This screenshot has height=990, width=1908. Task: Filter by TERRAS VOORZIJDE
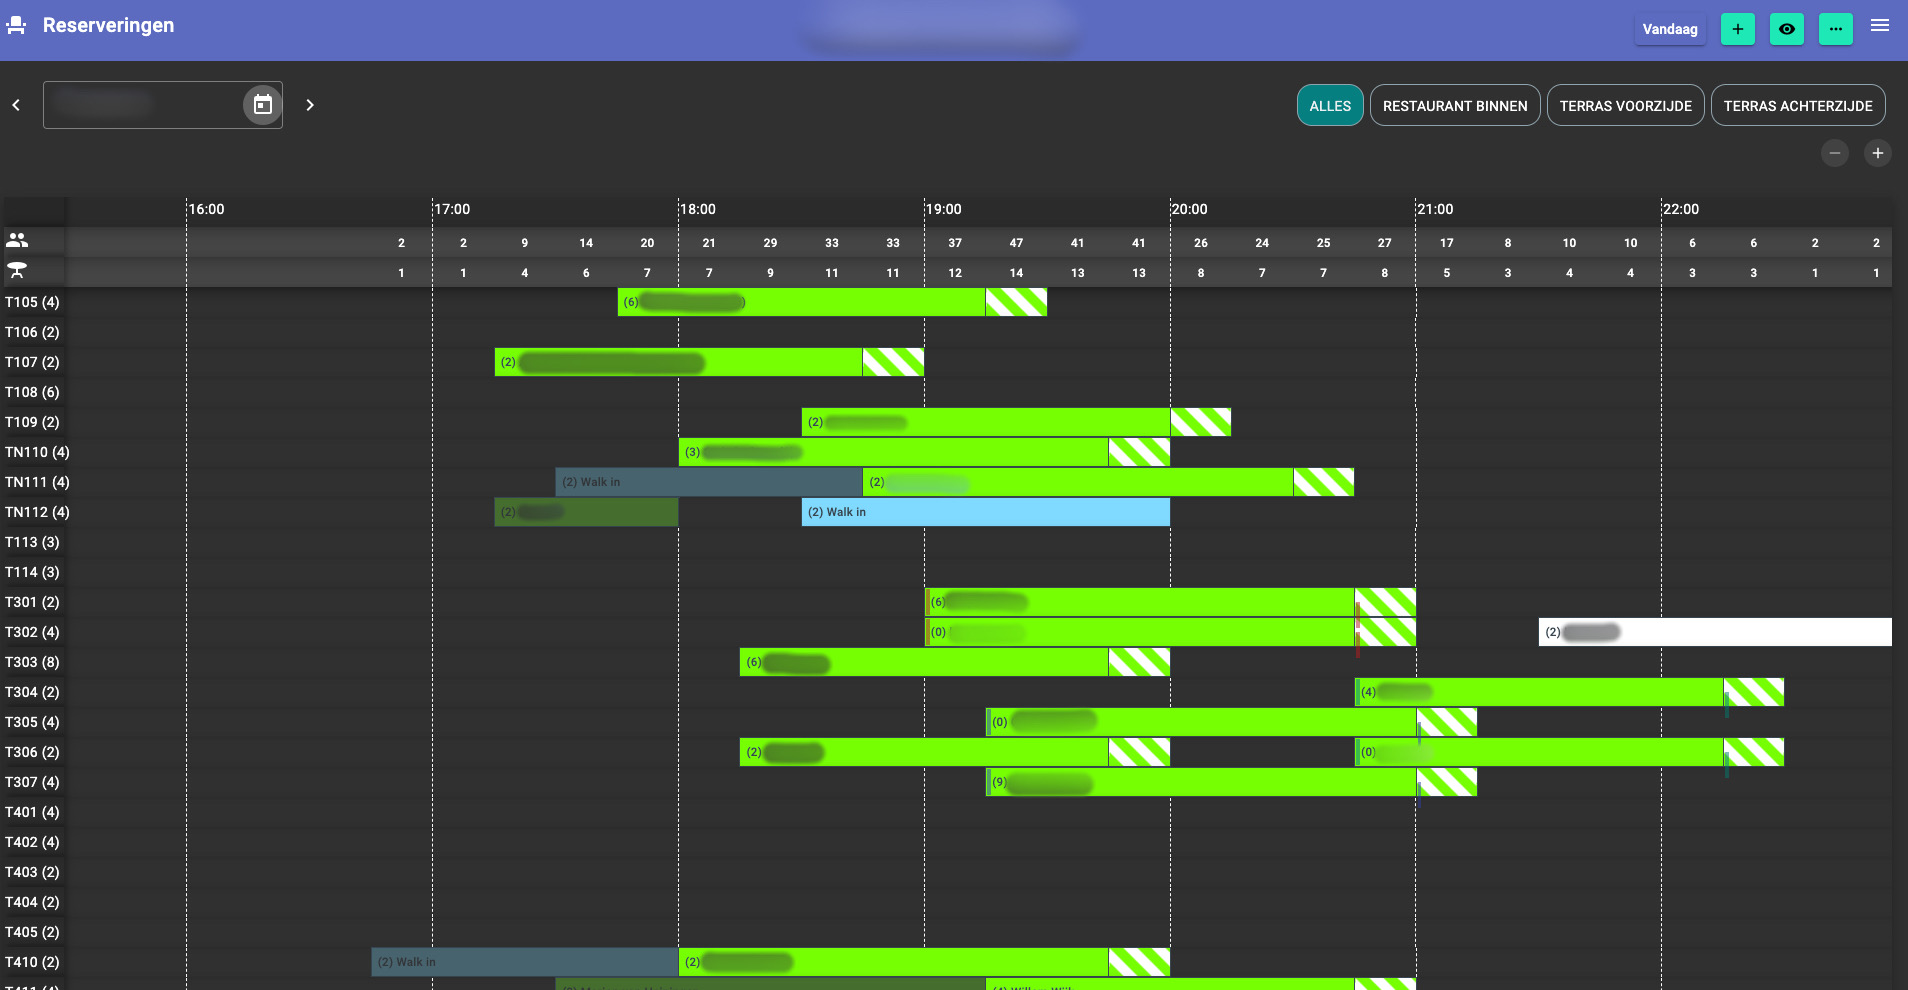coord(1625,106)
